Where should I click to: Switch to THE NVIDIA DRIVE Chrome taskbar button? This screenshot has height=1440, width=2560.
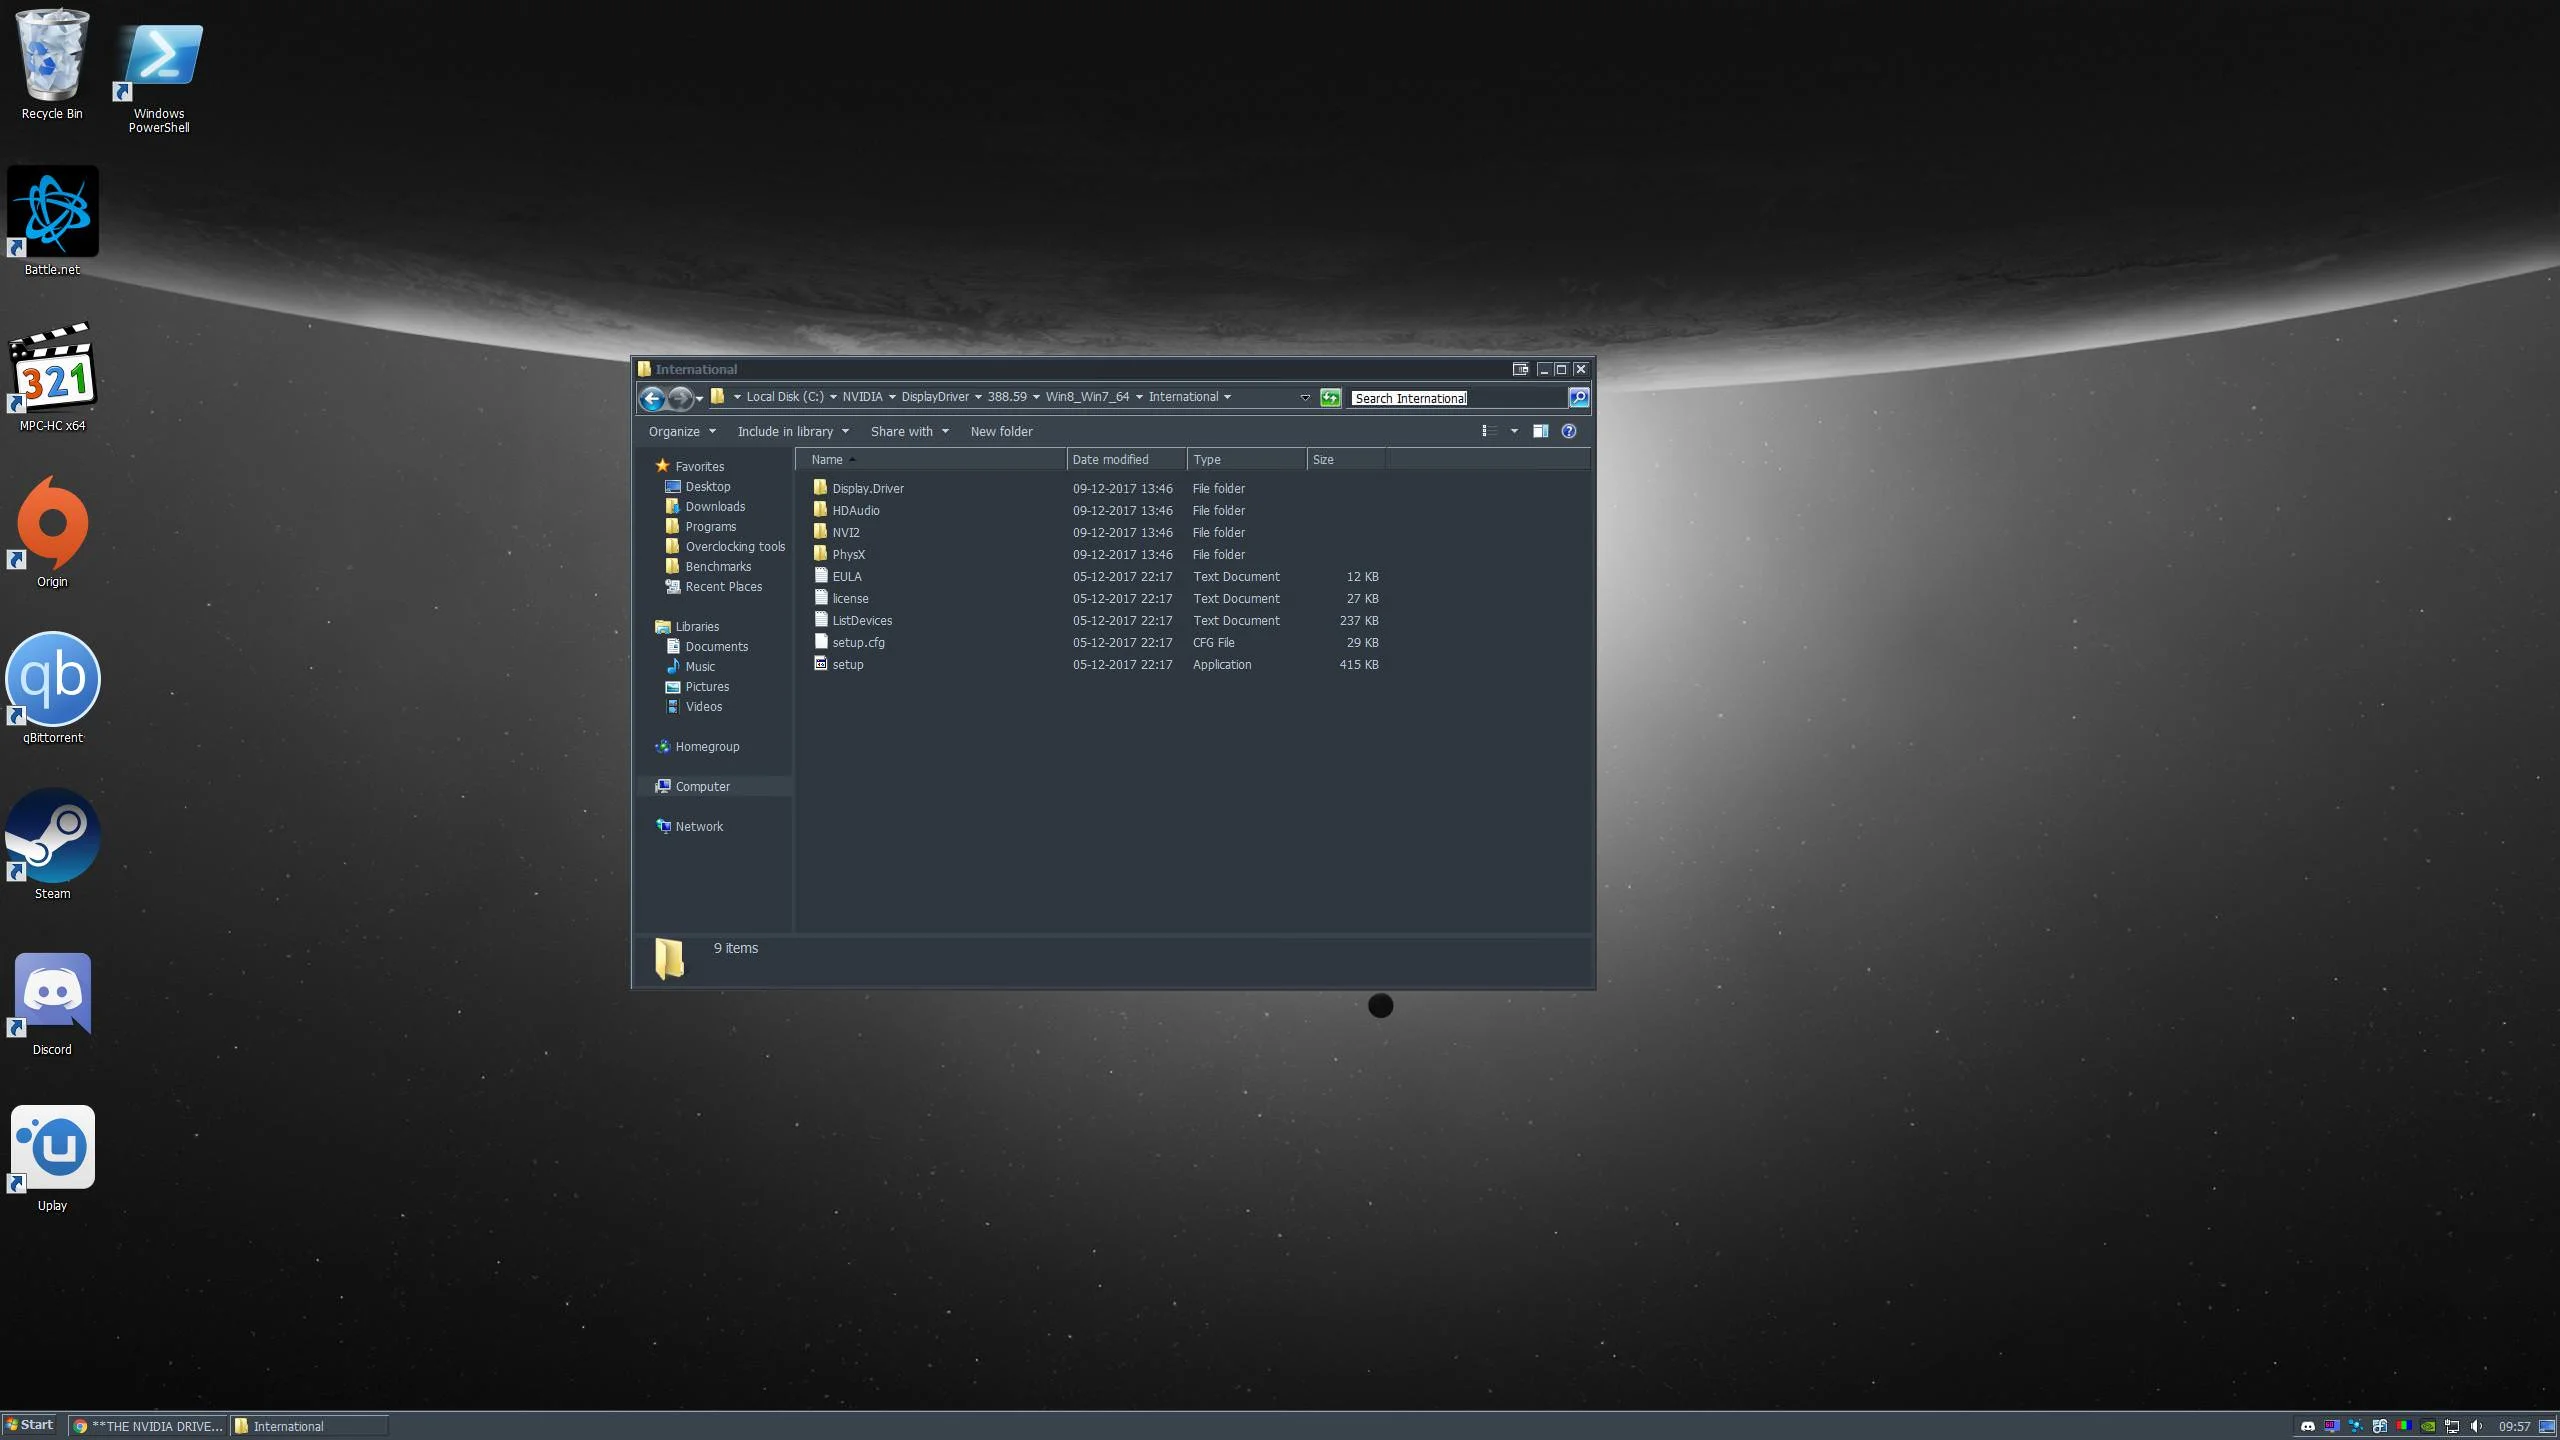pyautogui.click(x=149, y=1426)
